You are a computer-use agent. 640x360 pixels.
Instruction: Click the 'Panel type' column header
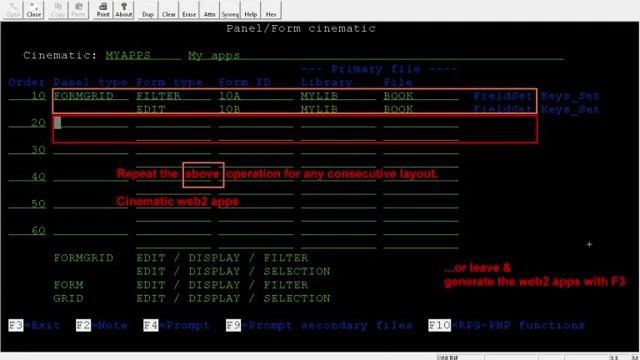point(91,82)
